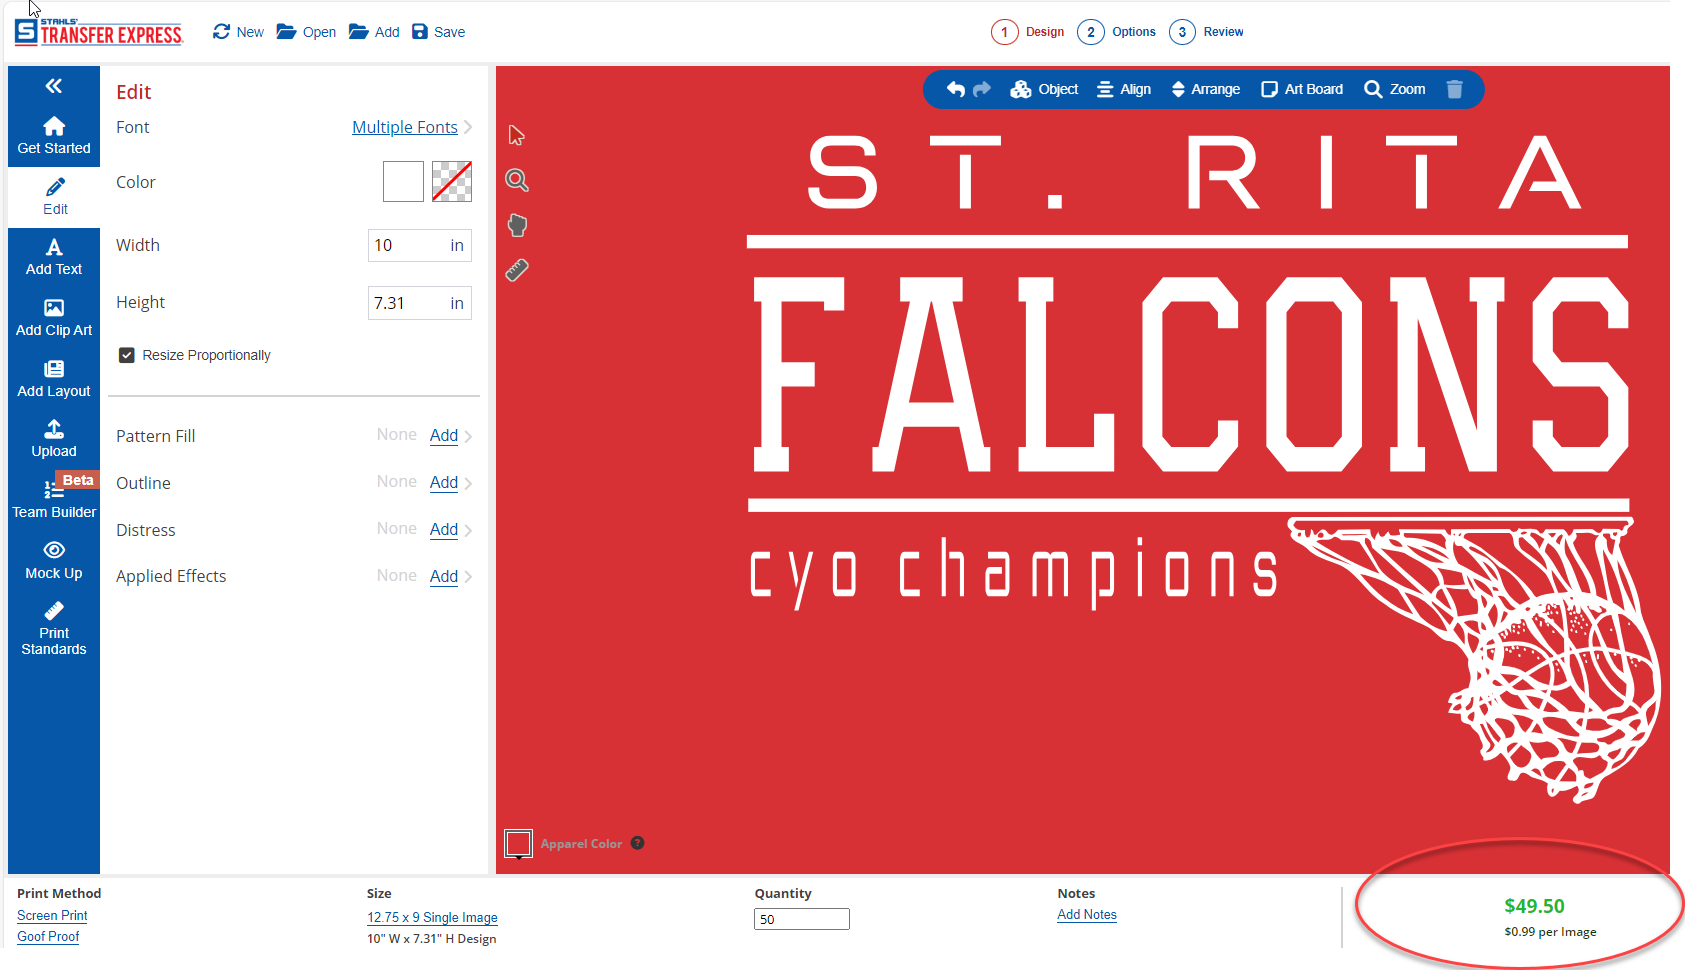Open the Apparel Color swatch picker
Screen dimensions: 1685x970
(x=518, y=843)
